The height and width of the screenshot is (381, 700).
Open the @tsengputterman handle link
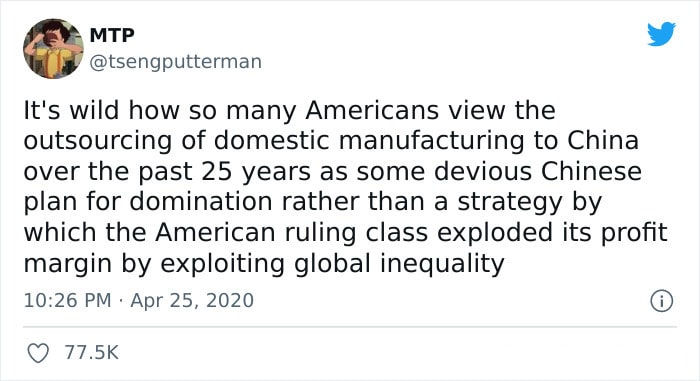tap(175, 62)
